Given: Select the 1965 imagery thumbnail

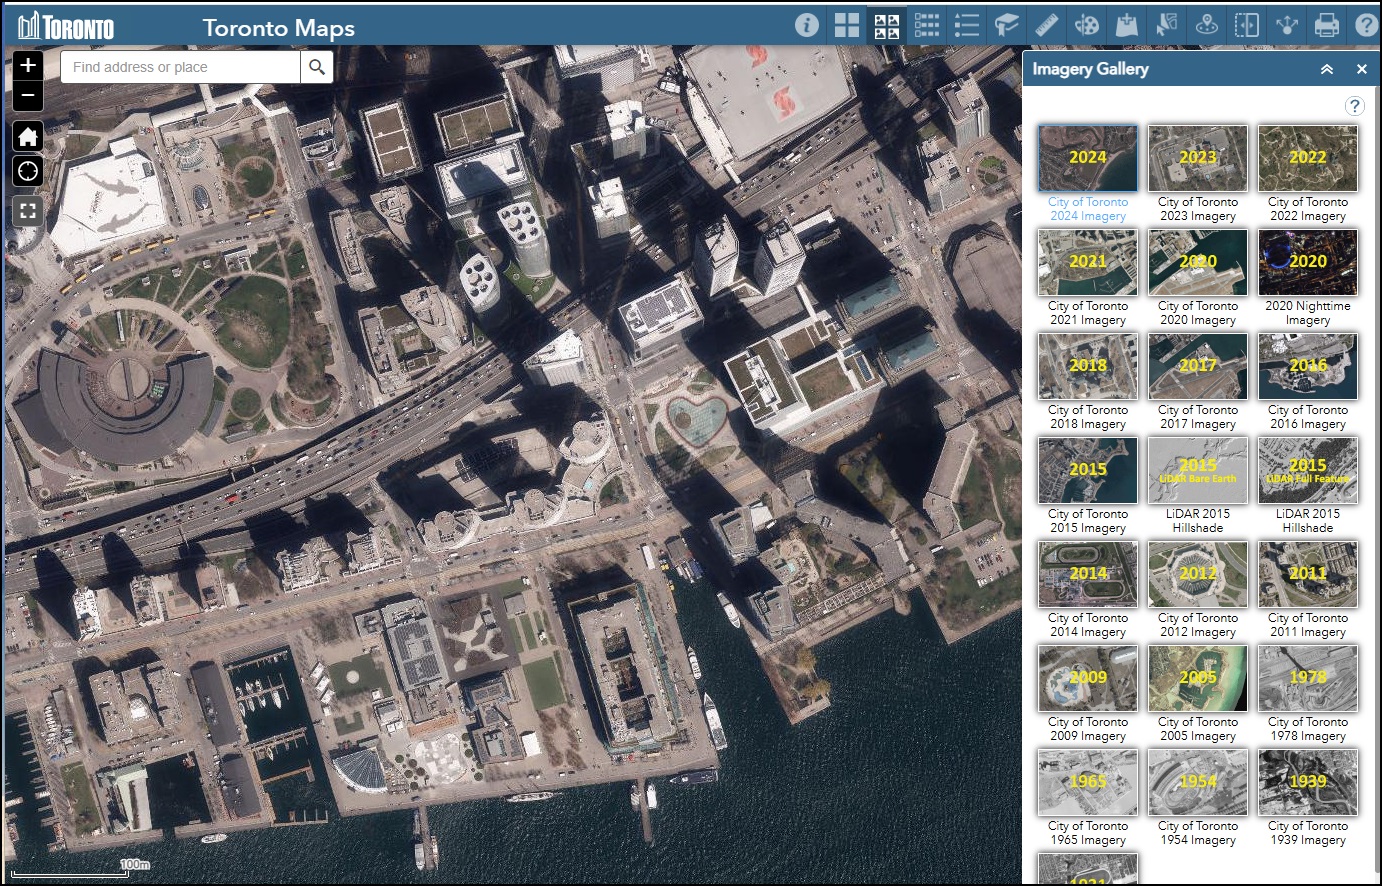Looking at the screenshot, I should click(x=1088, y=782).
